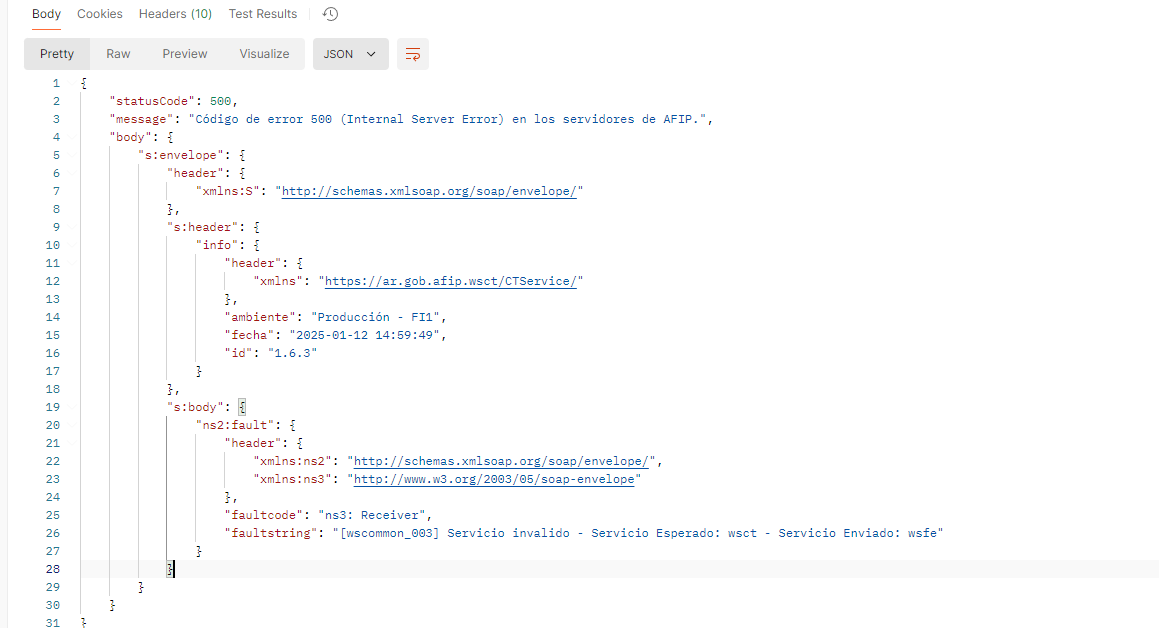Open the response history clock icon
The width and height of the screenshot is (1159, 628).
coord(330,14)
